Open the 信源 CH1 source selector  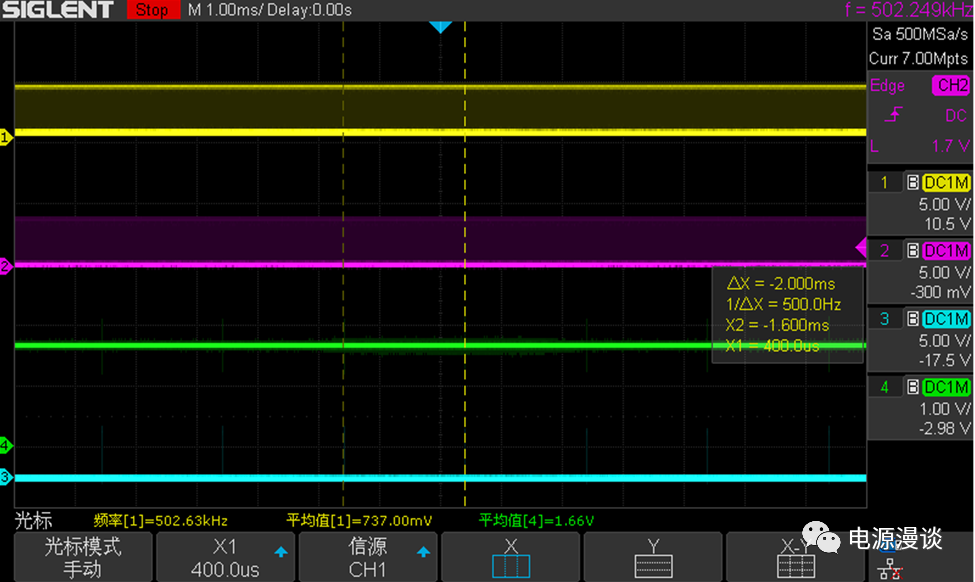pos(368,557)
